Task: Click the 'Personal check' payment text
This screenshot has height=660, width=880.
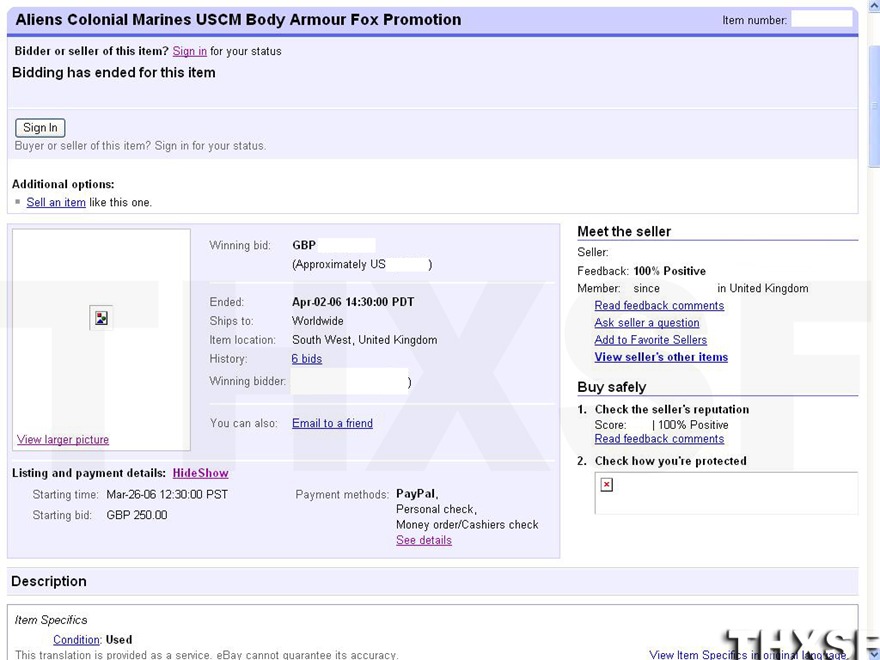Action: click(436, 509)
